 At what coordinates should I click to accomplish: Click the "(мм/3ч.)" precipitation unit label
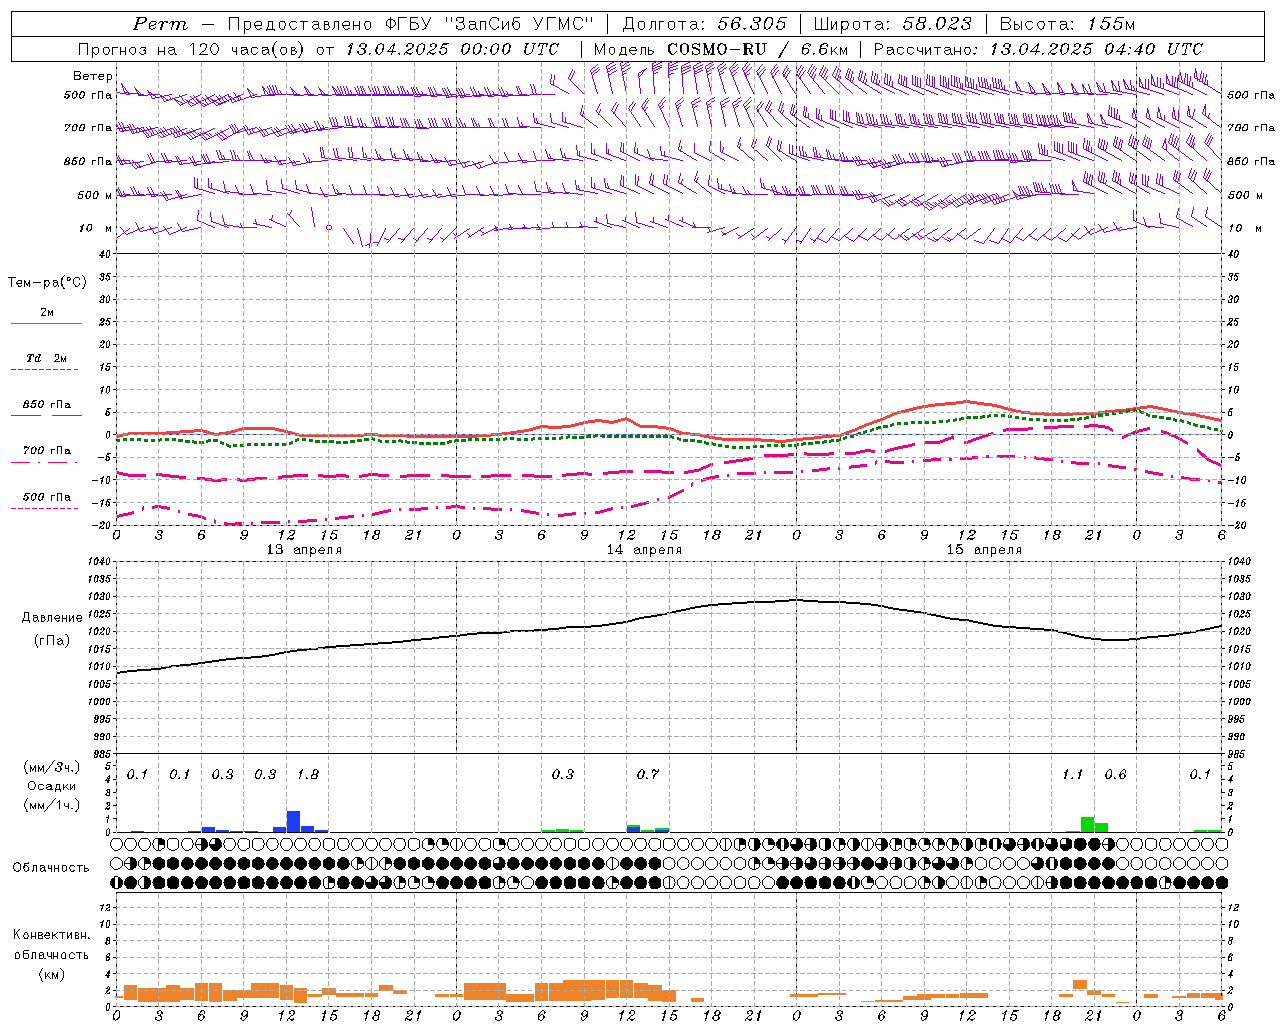(52, 767)
